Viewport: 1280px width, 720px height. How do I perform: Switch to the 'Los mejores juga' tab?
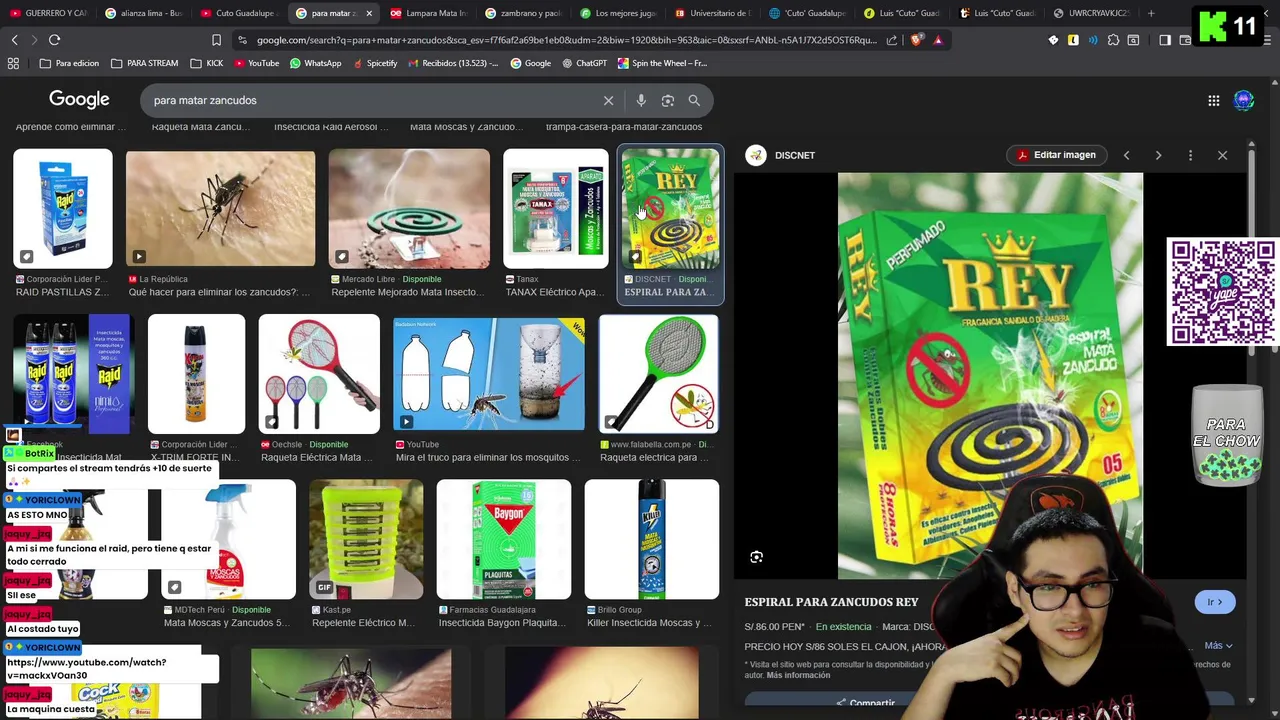click(619, 13)
